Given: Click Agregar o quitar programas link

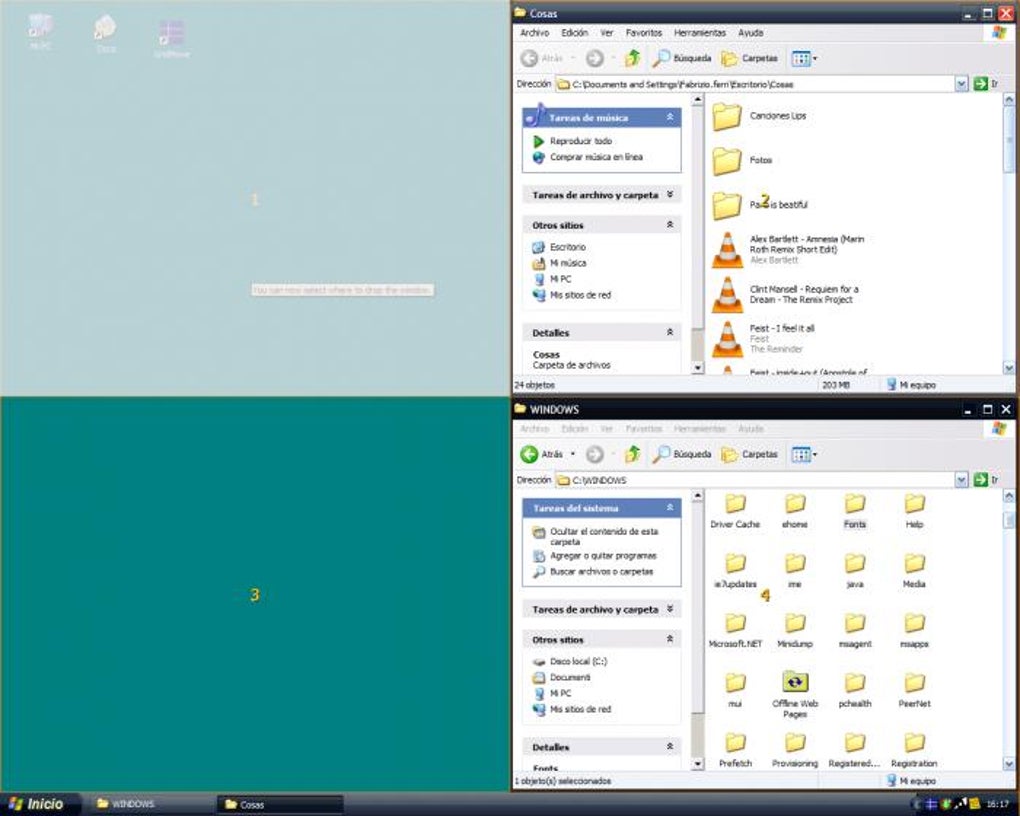Looking at the screenshot, I should [603, 556].
